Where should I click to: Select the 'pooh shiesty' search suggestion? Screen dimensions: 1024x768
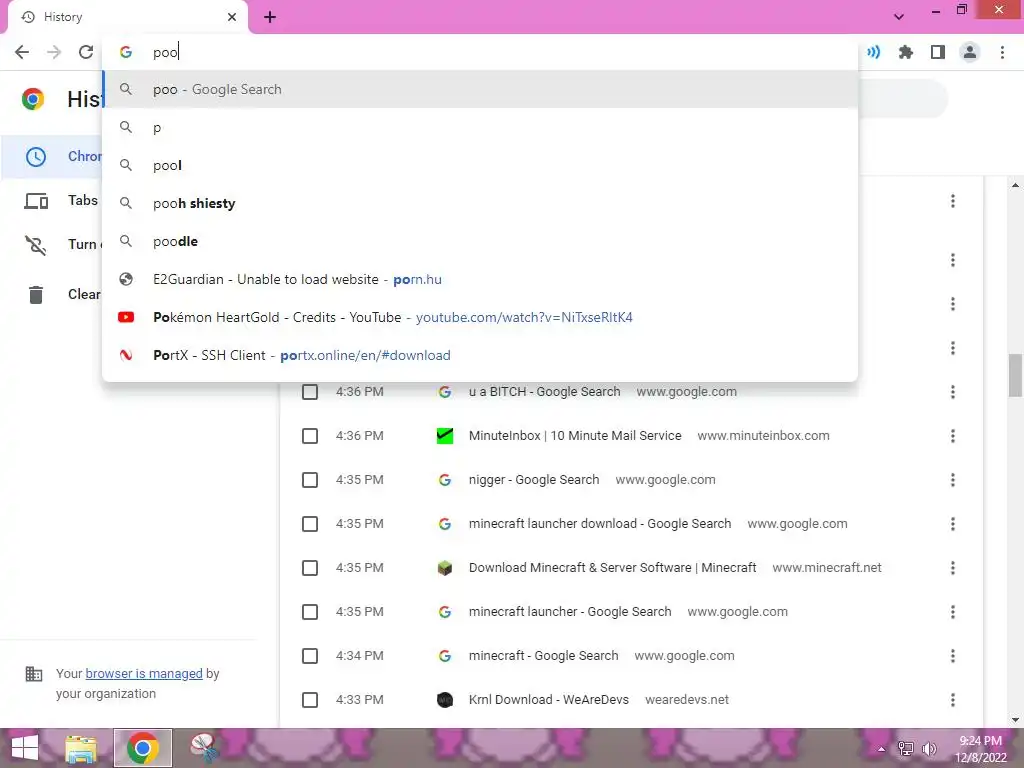click(480, 203)
